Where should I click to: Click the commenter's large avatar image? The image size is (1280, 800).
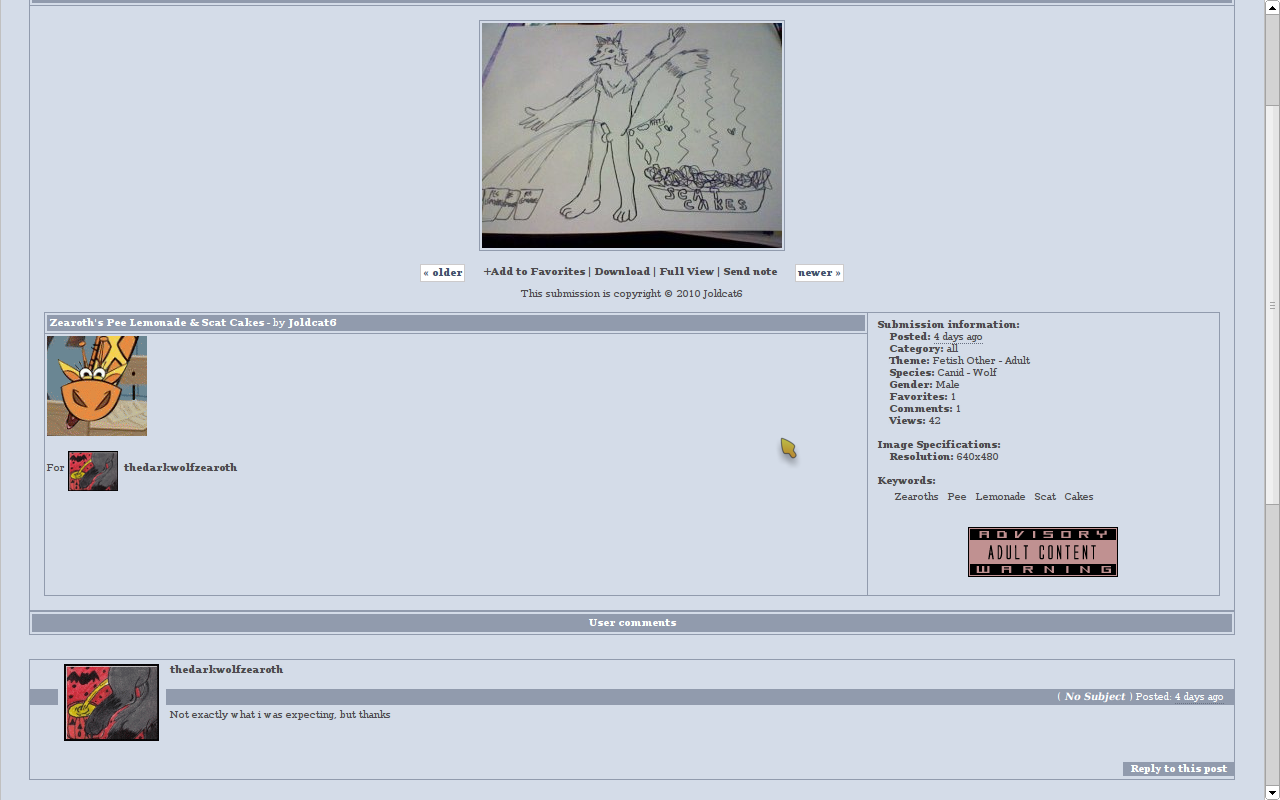click(111, 703)
